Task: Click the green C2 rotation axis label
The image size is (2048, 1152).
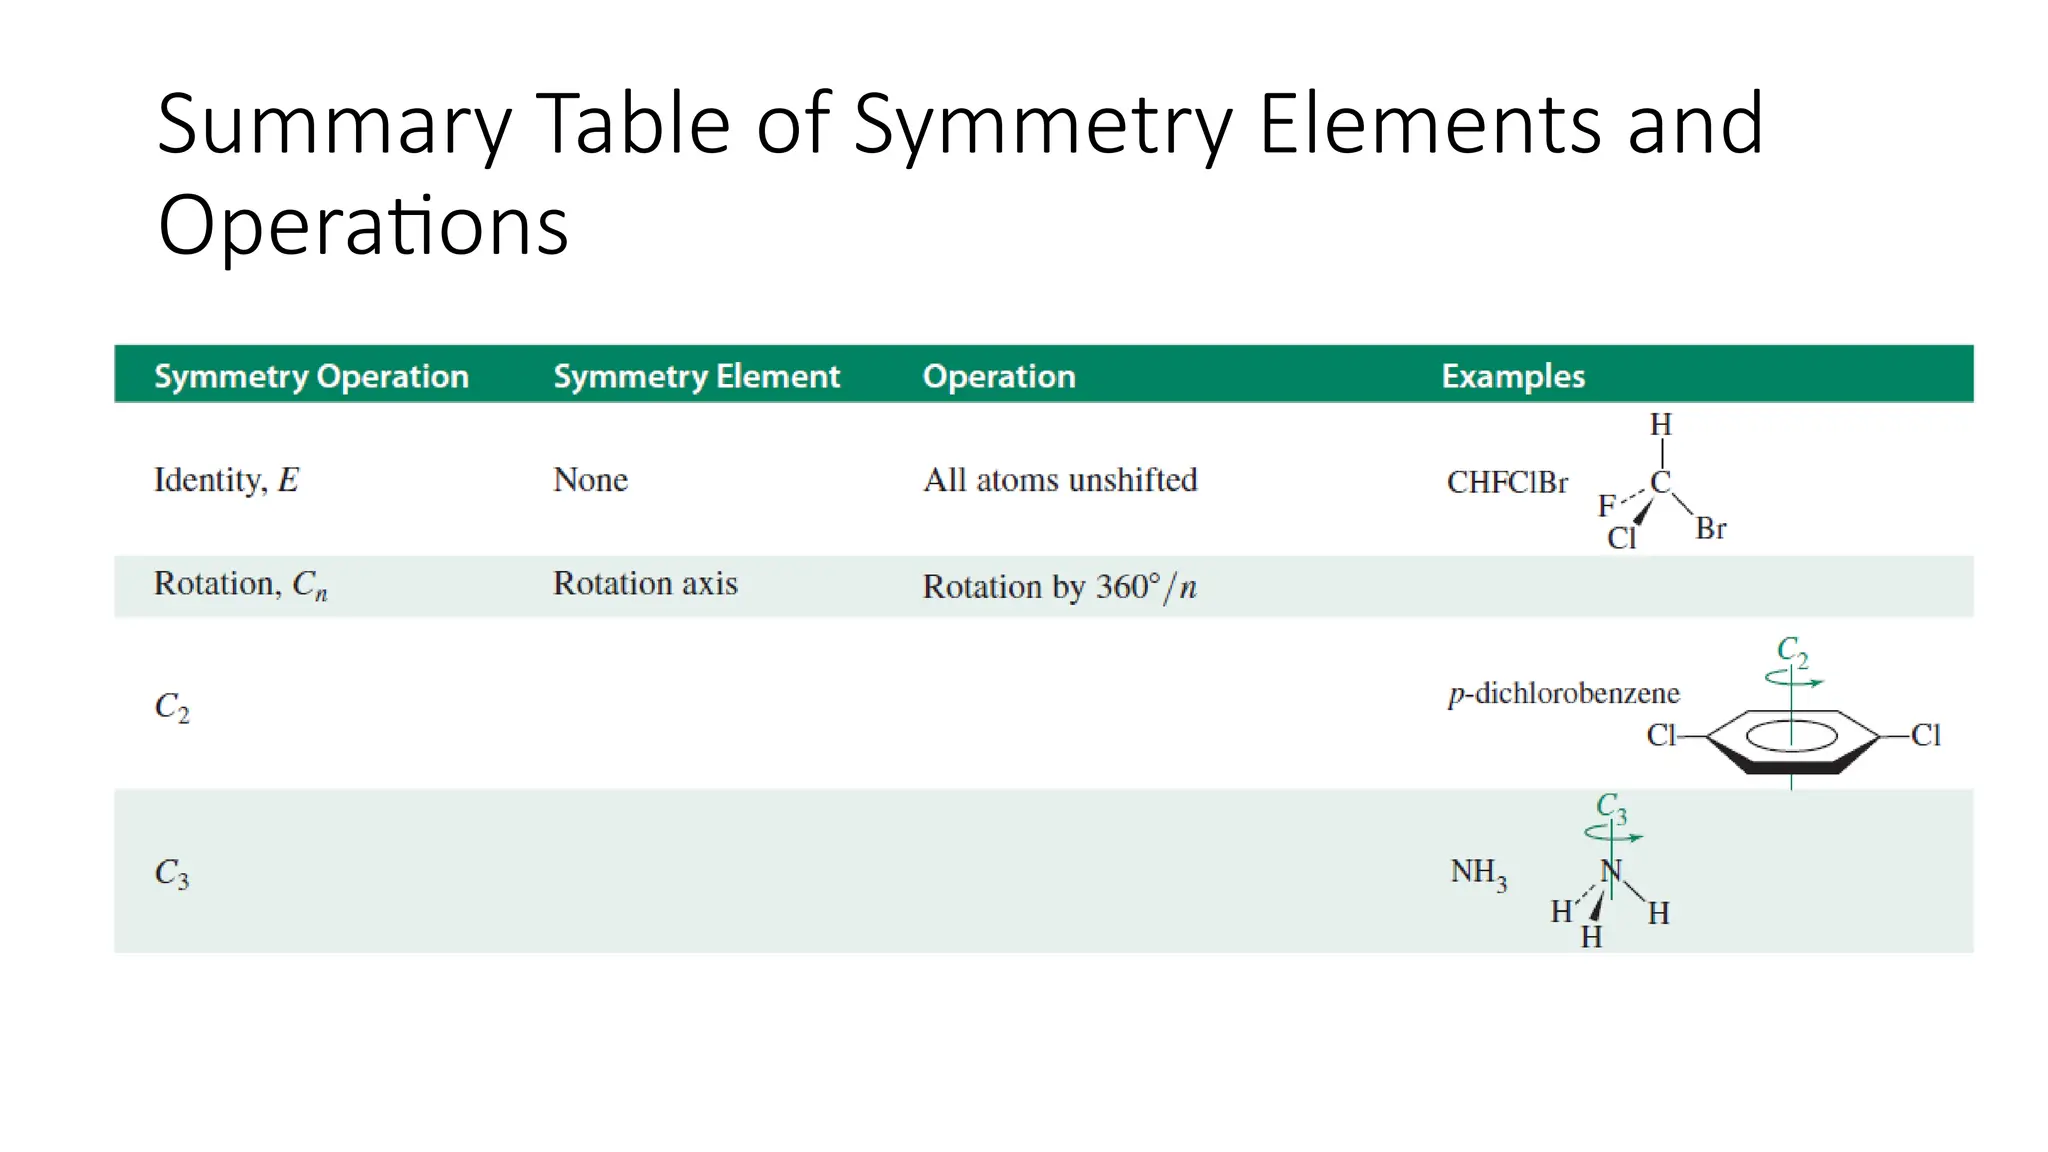Action: coord(1792,651)
